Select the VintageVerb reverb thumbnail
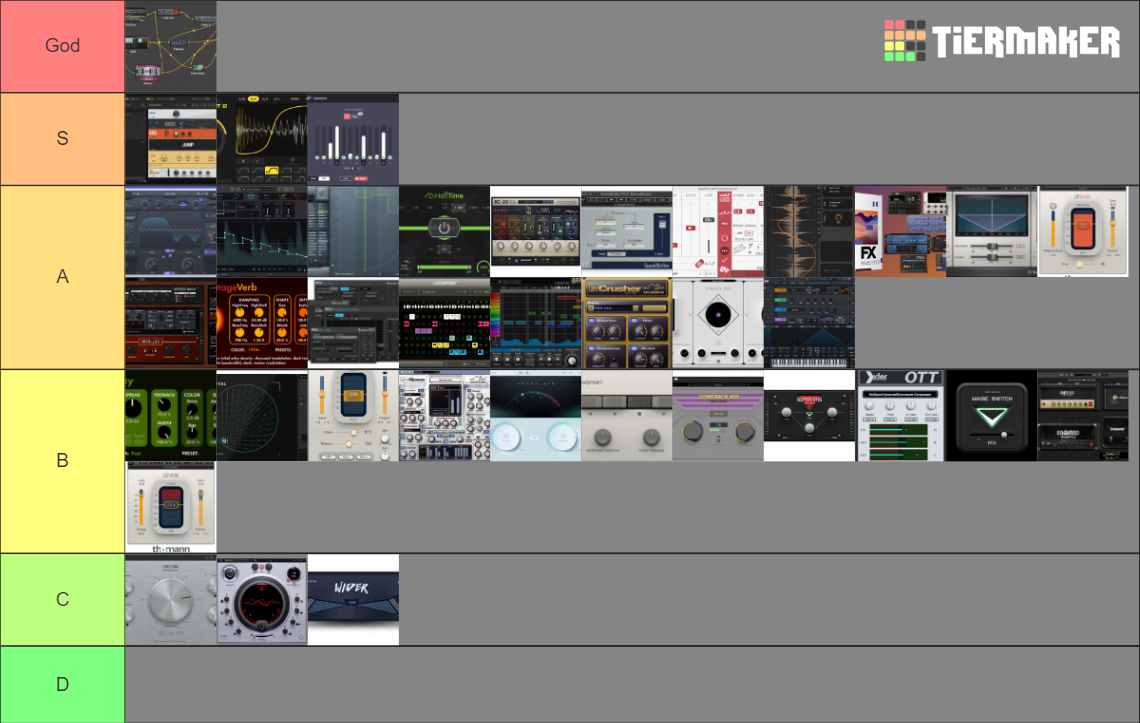Screen dimensions: 1140x723 [x=262, y=322]
